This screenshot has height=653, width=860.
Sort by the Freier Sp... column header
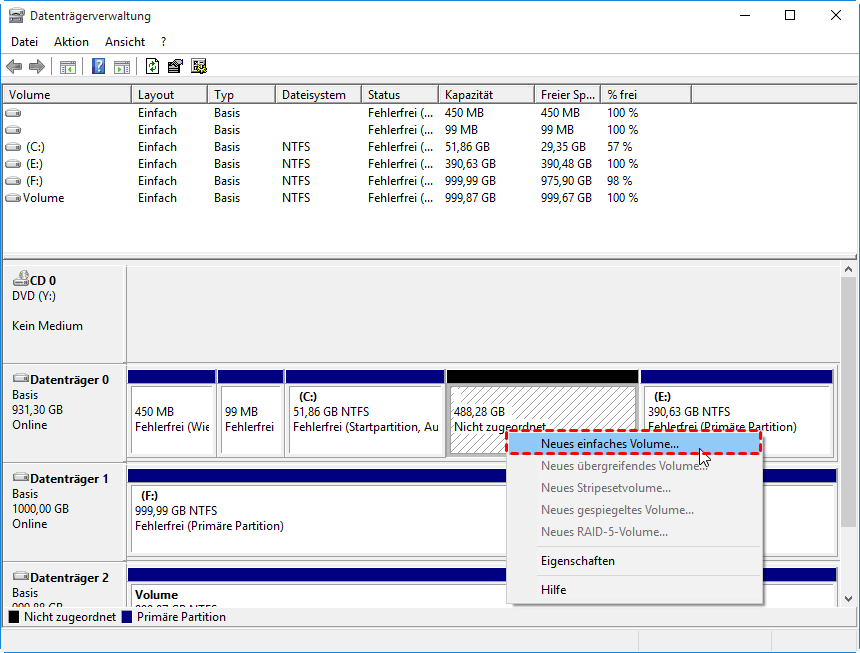[x=568, y=95]
